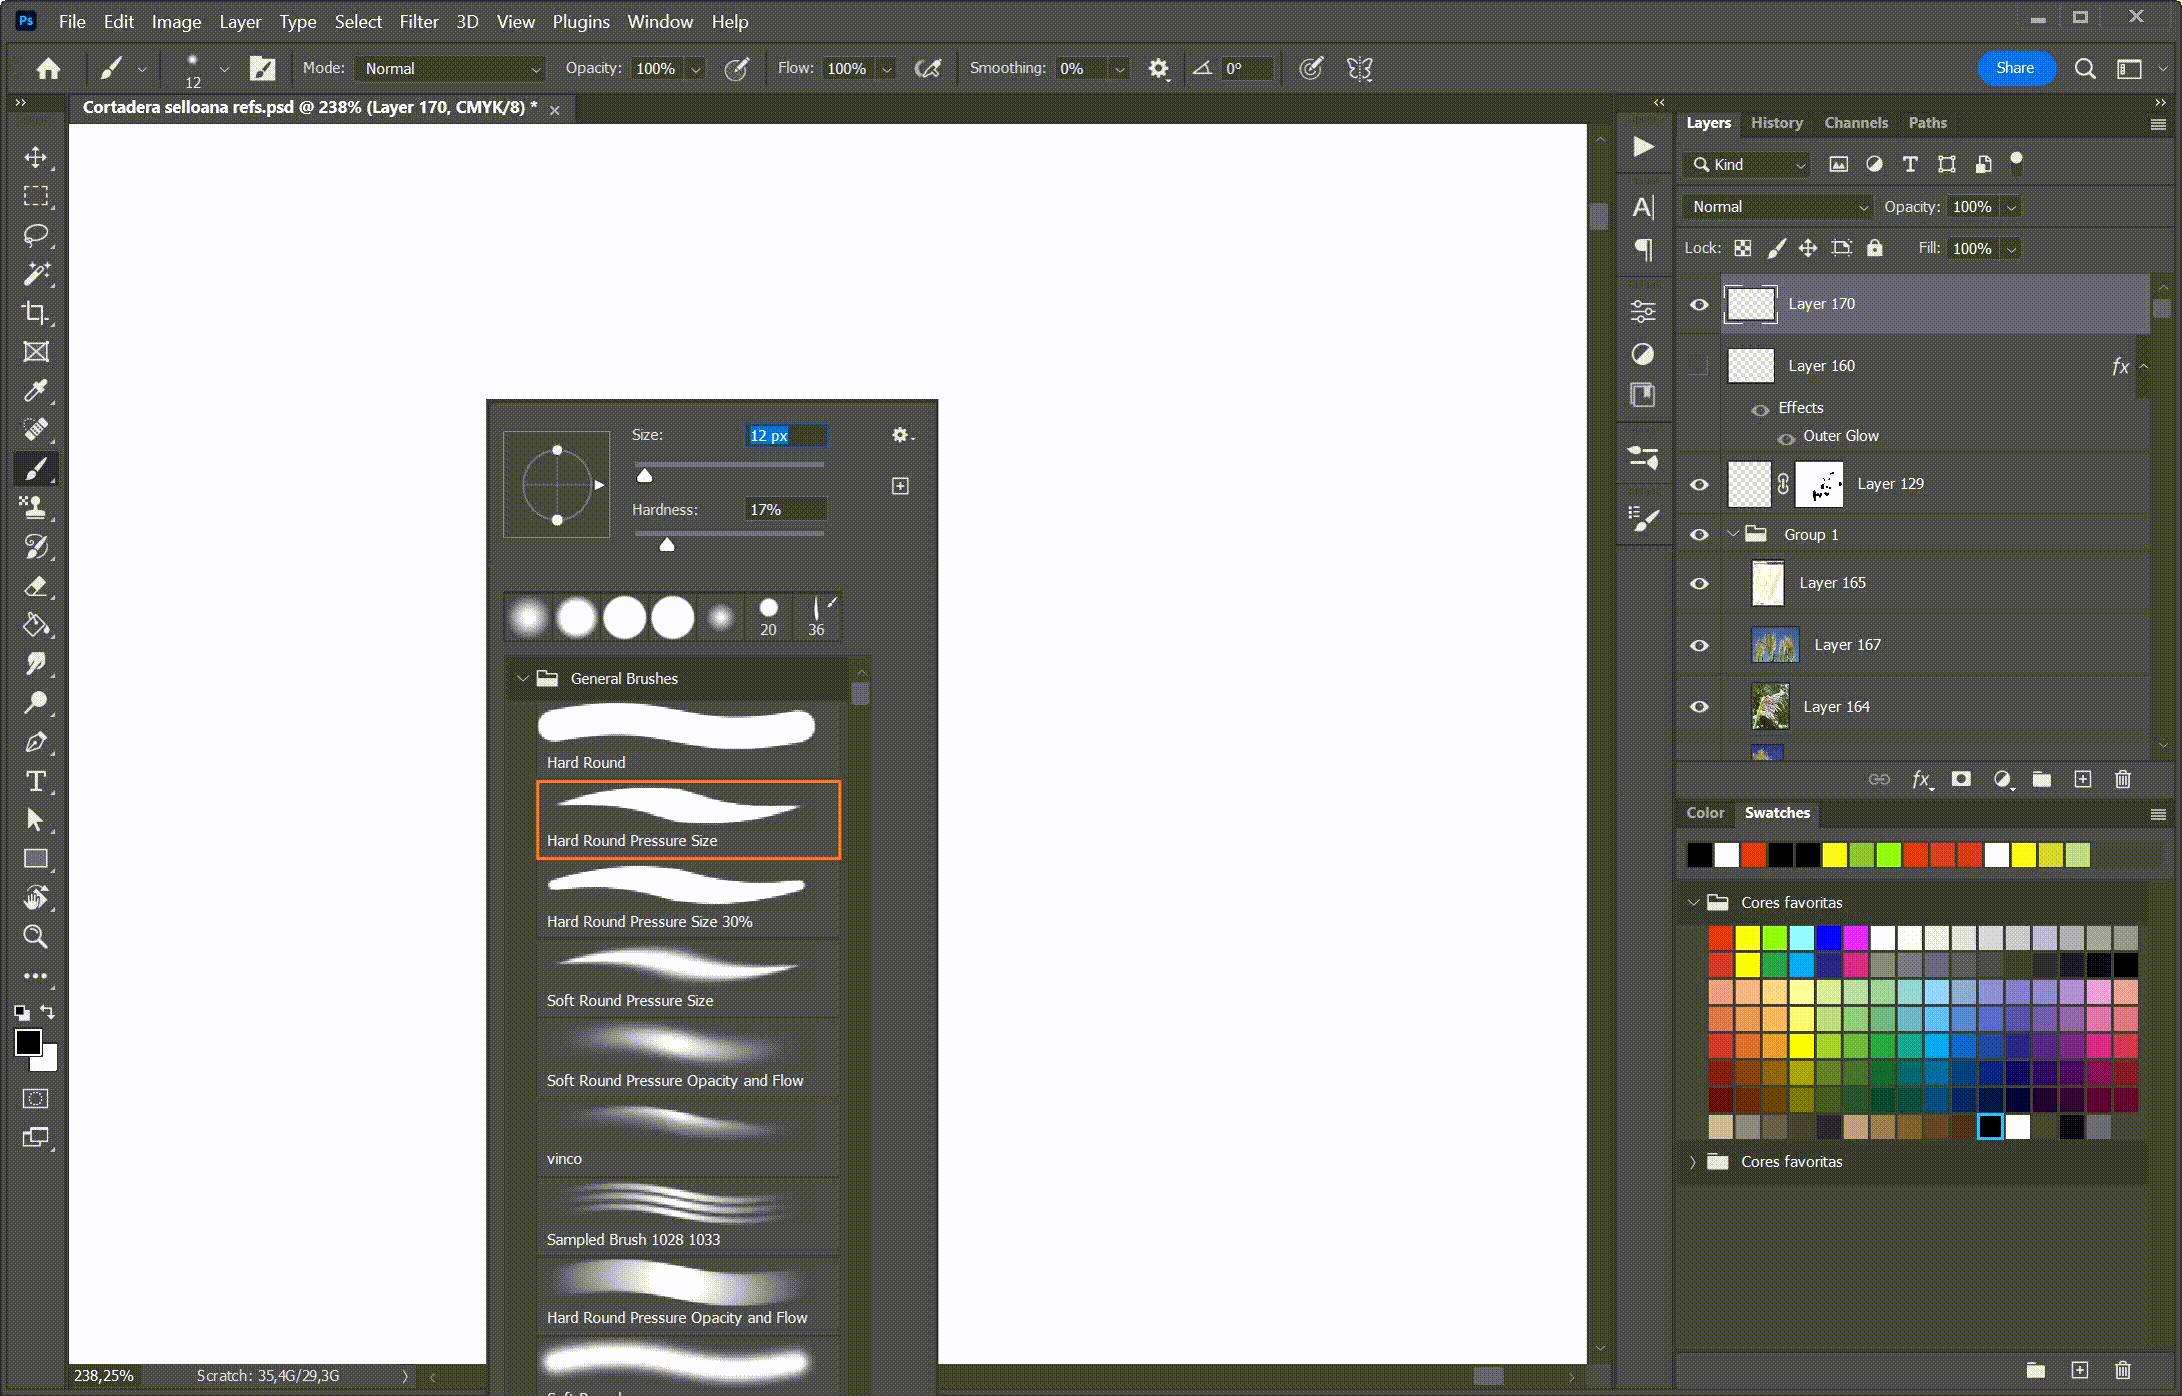The height and width of the screenshot is (1396, 2182).
Task: Hide Group 1 layer group
Action: [1699, 534]
